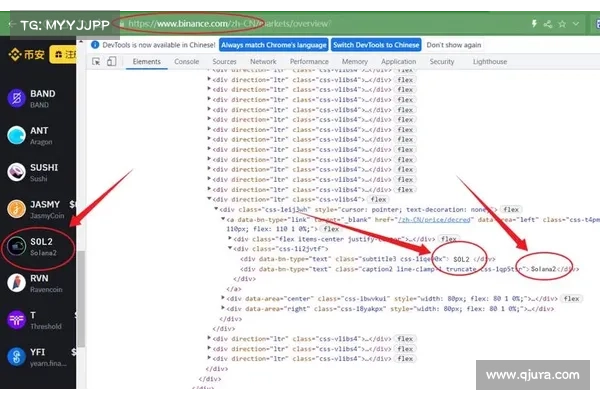Bookmark the page with the star icon
The width and height of the screenshot is (600, 400).
pos(562,24)
